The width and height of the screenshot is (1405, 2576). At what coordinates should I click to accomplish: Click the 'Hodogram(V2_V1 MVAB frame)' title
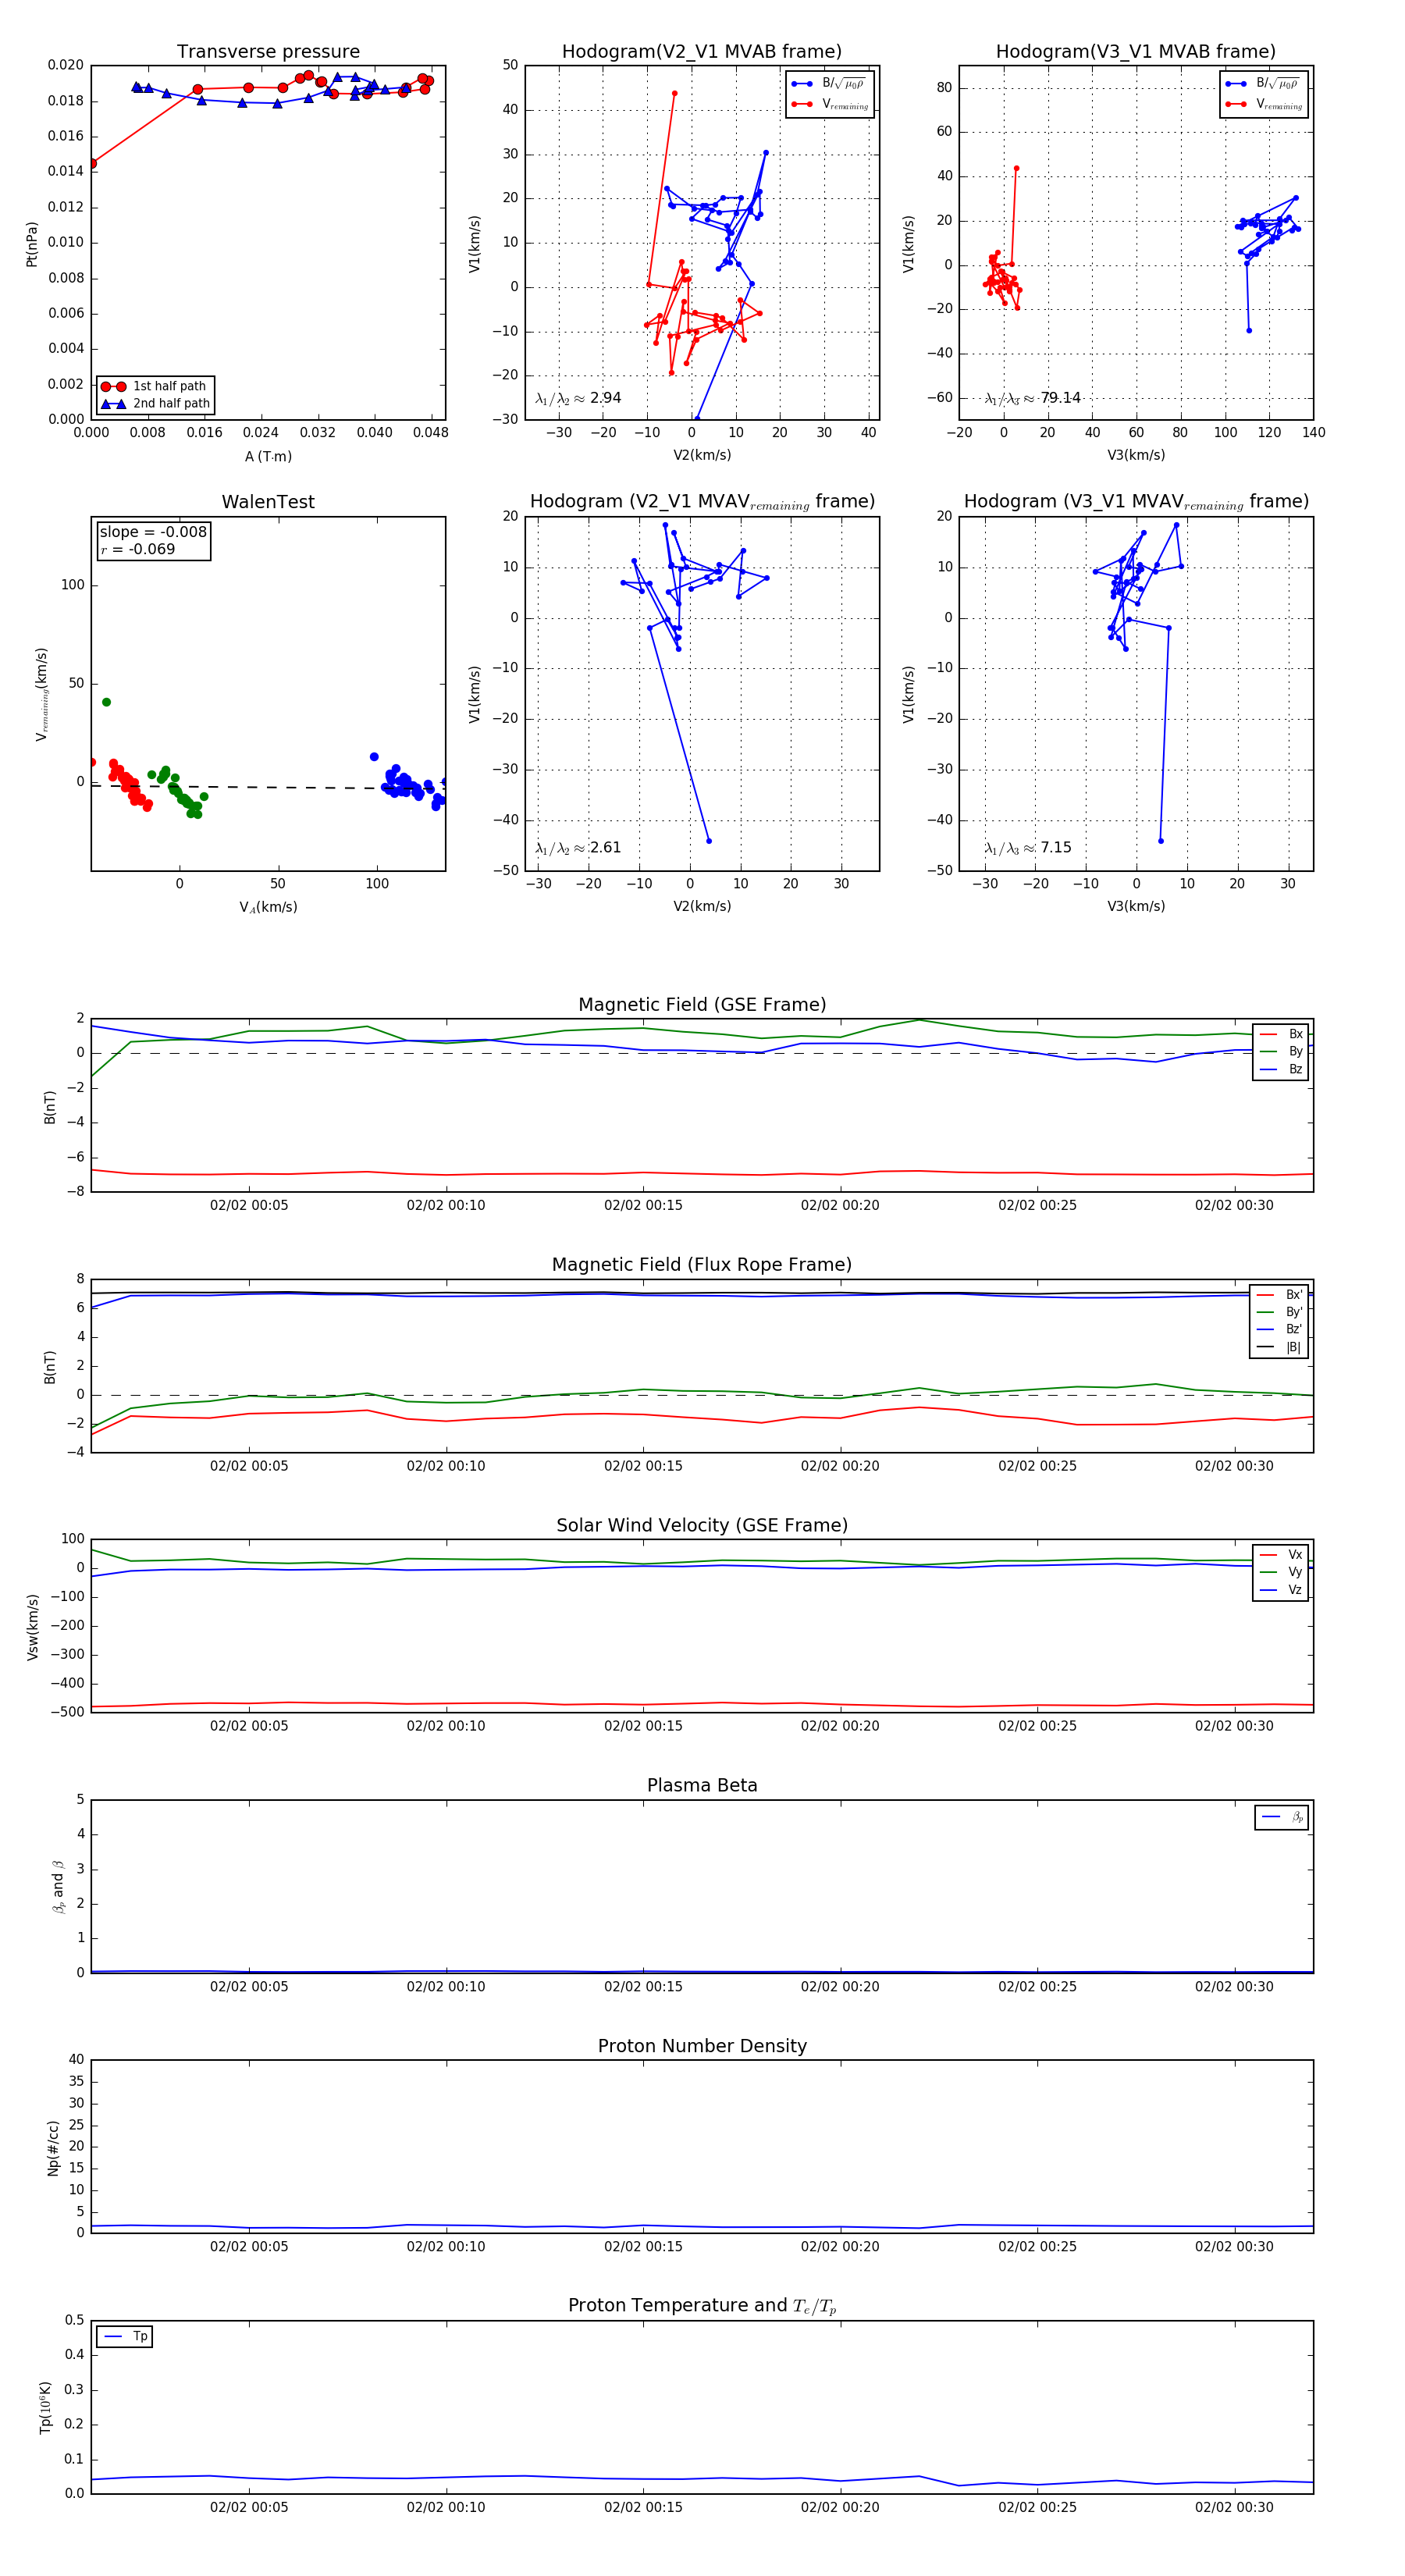point(701,52)
